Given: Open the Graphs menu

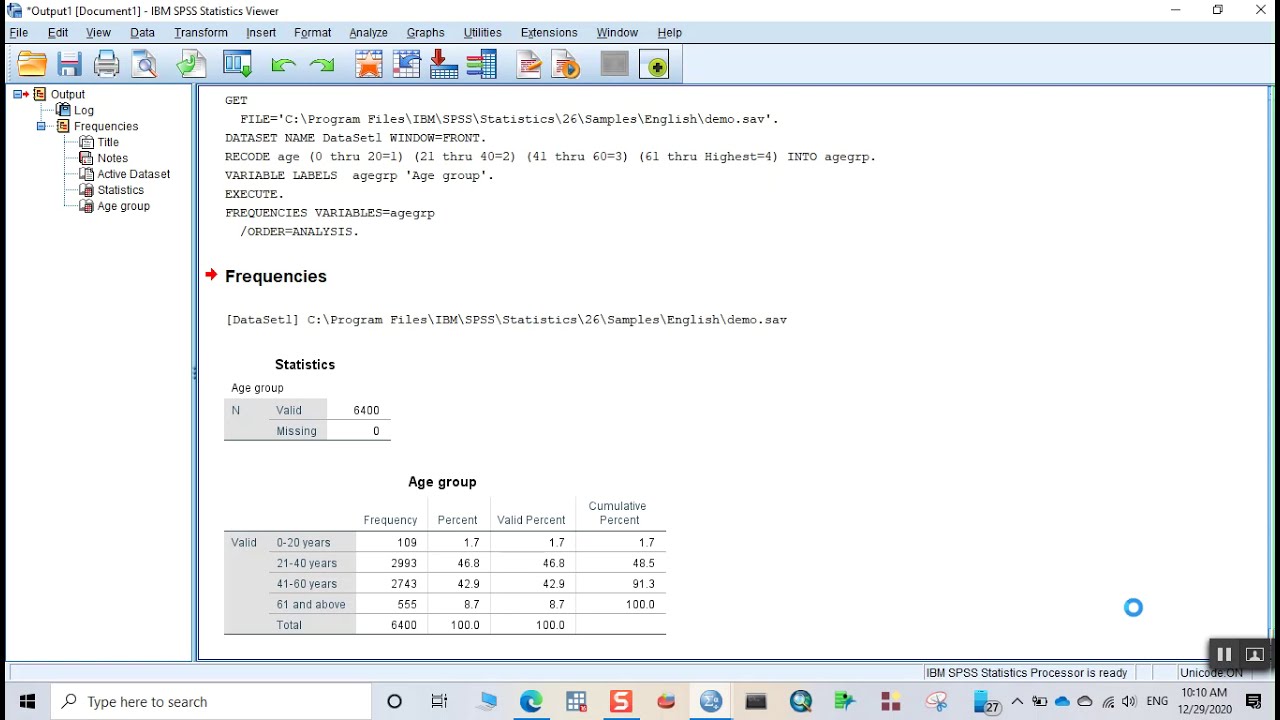Looking at the screenshot, I should 425,33.
